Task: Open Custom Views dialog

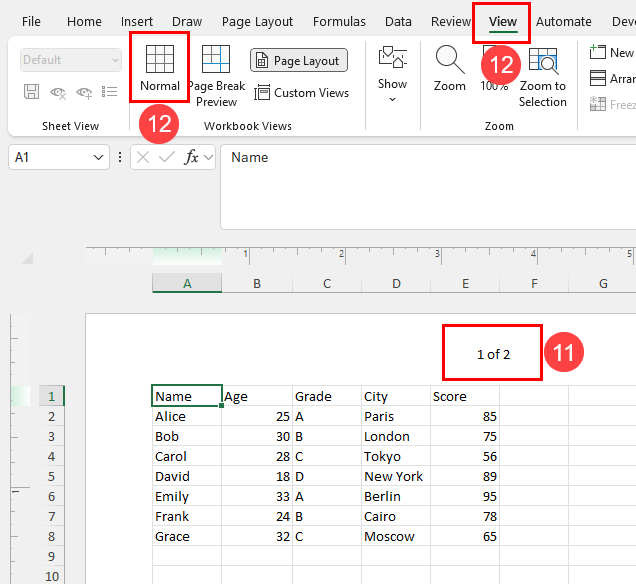Action: pos(301,93)
